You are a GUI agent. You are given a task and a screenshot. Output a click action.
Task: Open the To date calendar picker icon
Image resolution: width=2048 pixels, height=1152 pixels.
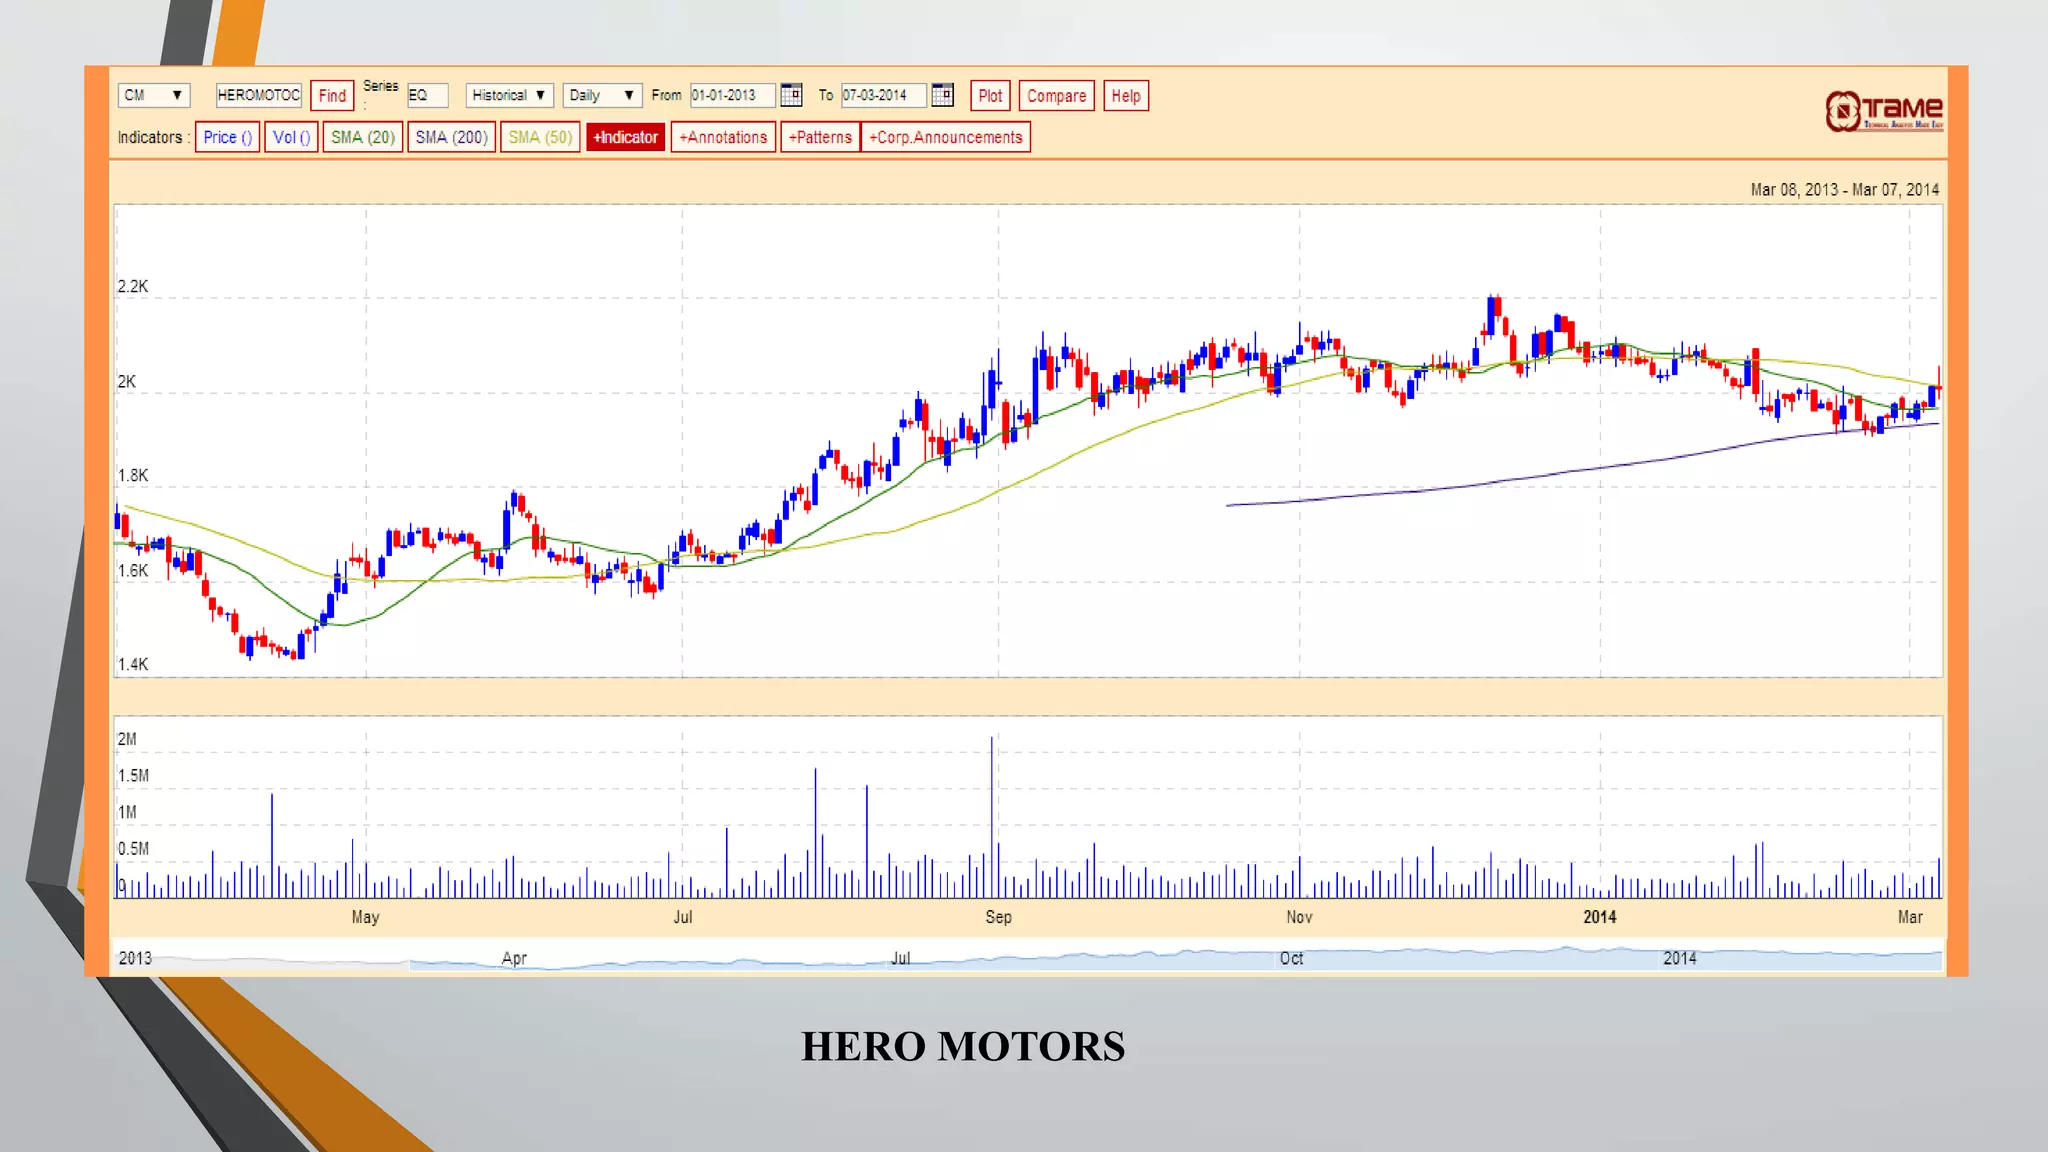[x=942, y=95]
